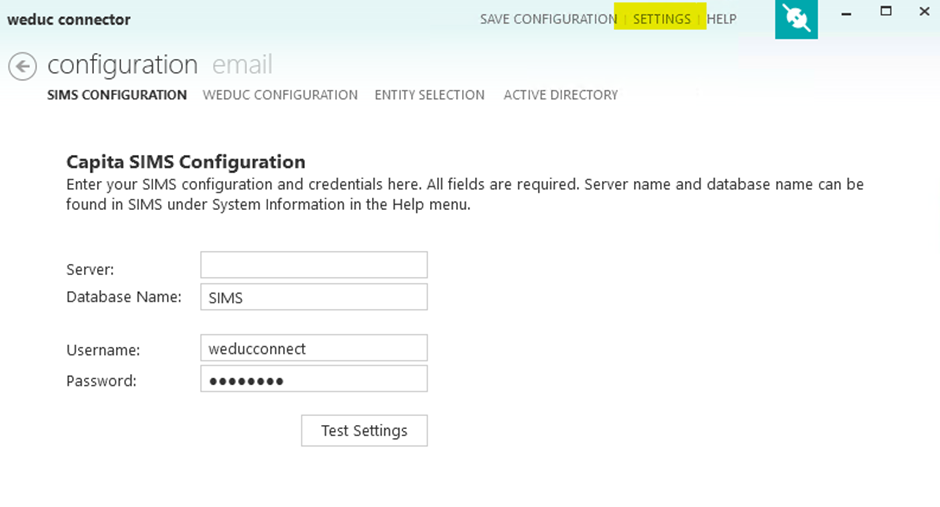The height and width of the screenshot is (507, 940).
Task: Select the SIMS Configuration tab
Action: point(117,95)
